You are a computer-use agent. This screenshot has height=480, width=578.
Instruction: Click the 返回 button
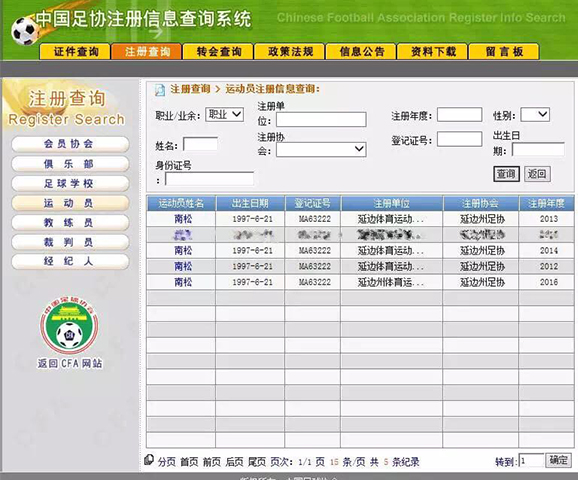537,174
